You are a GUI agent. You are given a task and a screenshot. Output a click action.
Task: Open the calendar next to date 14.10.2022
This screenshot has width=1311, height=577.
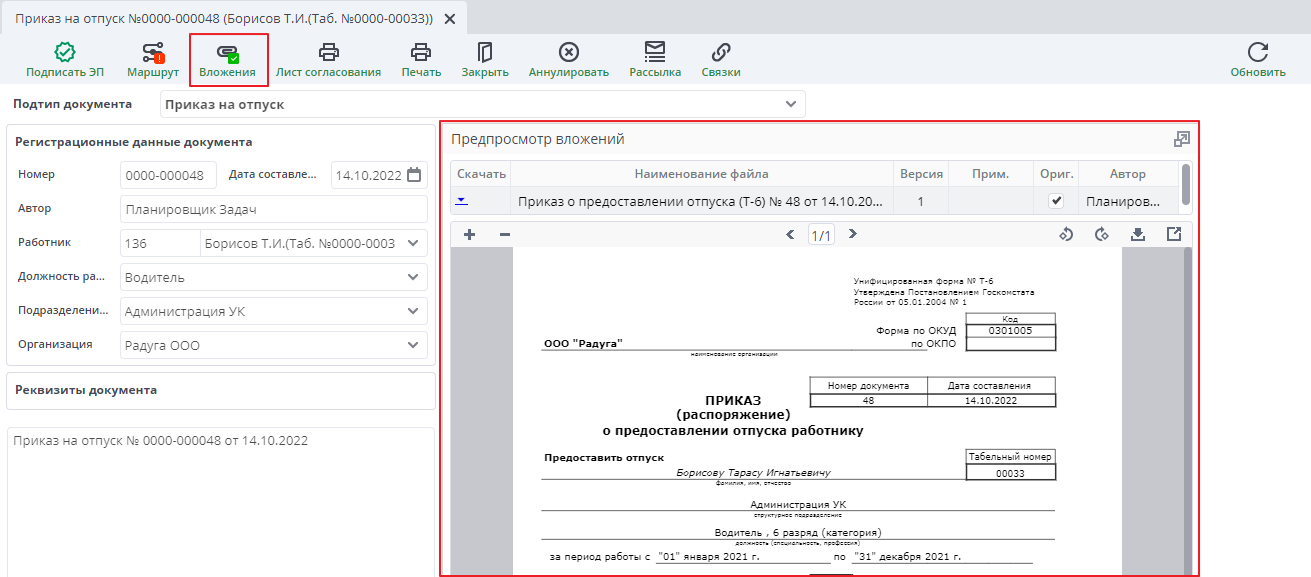(414, 174)
